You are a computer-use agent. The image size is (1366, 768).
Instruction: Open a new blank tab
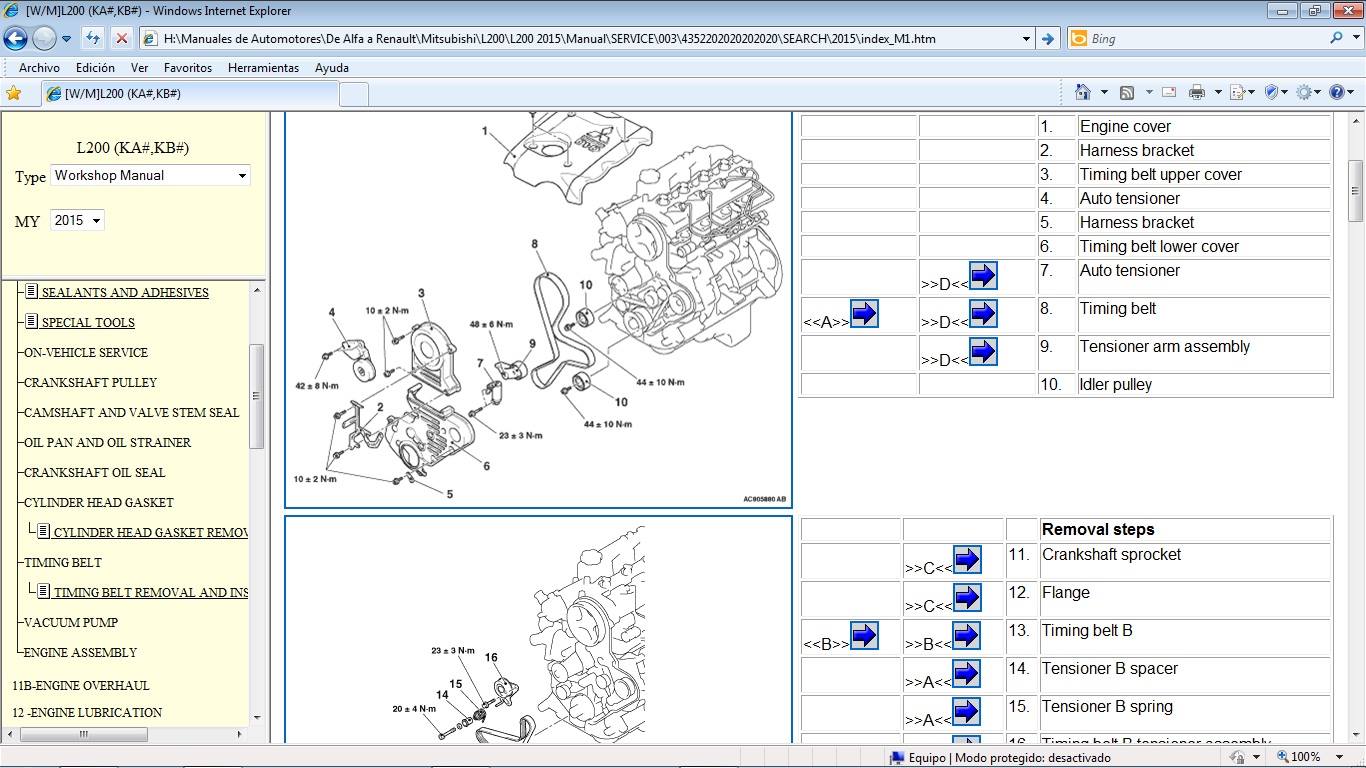click(354, 94)
